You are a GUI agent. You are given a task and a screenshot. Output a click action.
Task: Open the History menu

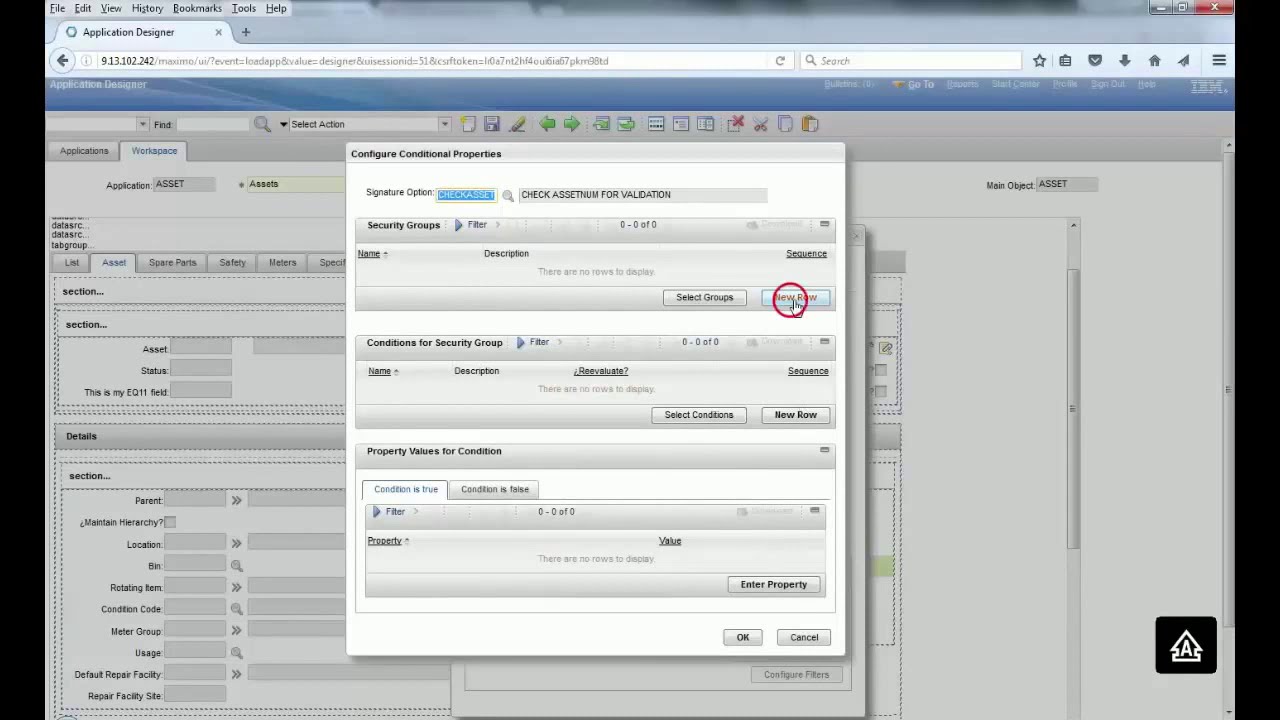click(x=147, y=8)
